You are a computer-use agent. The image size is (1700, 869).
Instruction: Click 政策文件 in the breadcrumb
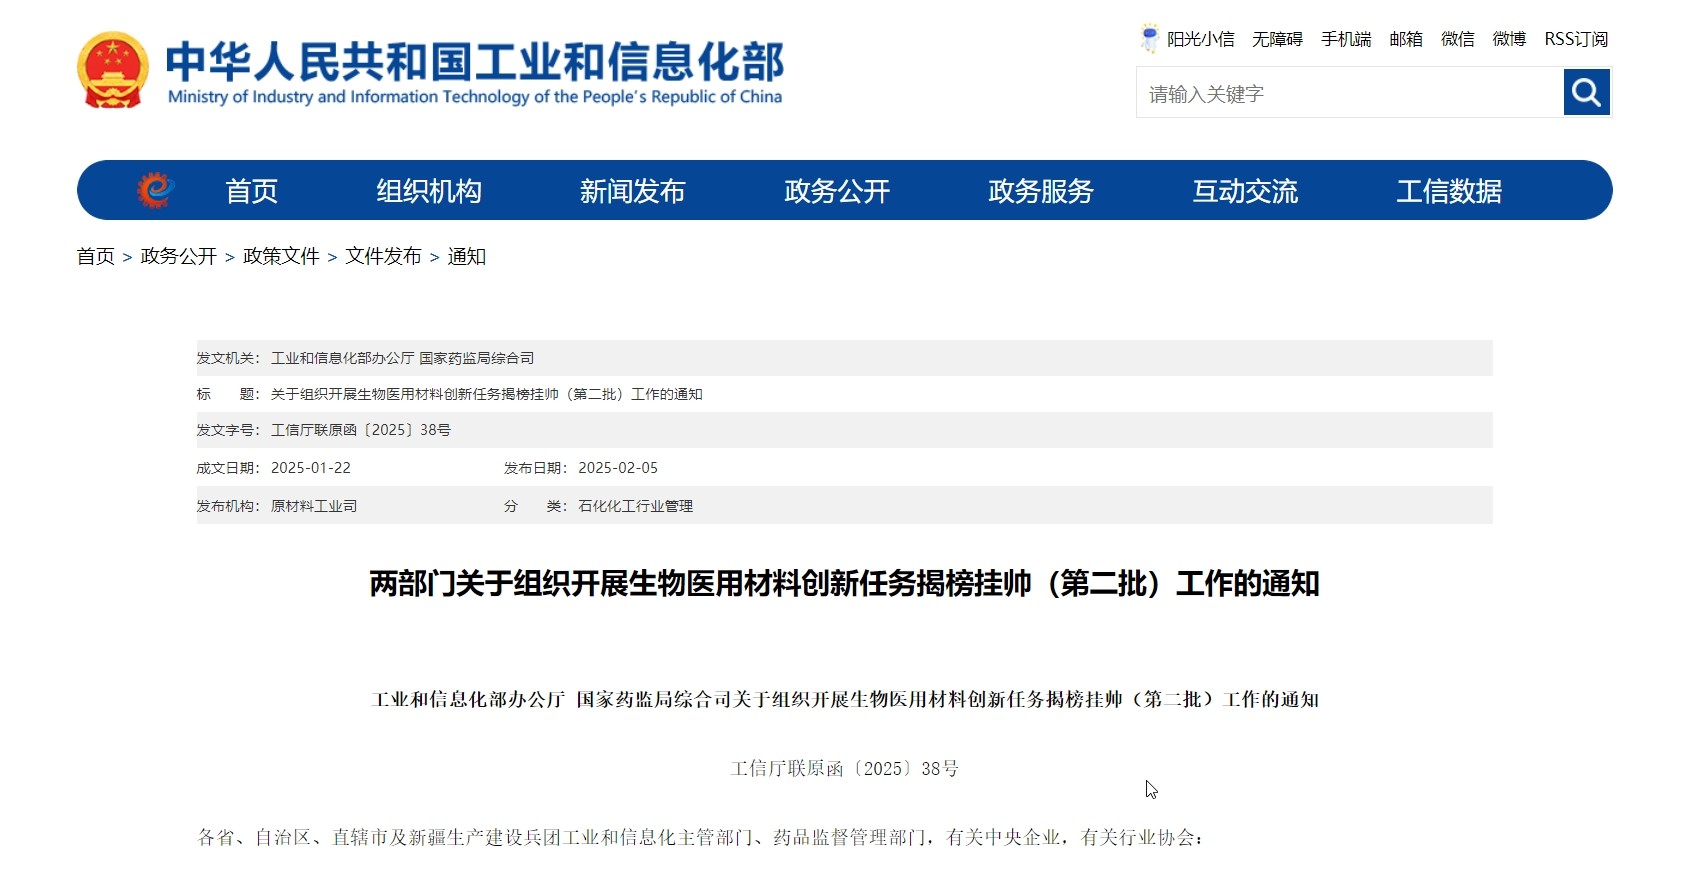[x=281, y=256]
